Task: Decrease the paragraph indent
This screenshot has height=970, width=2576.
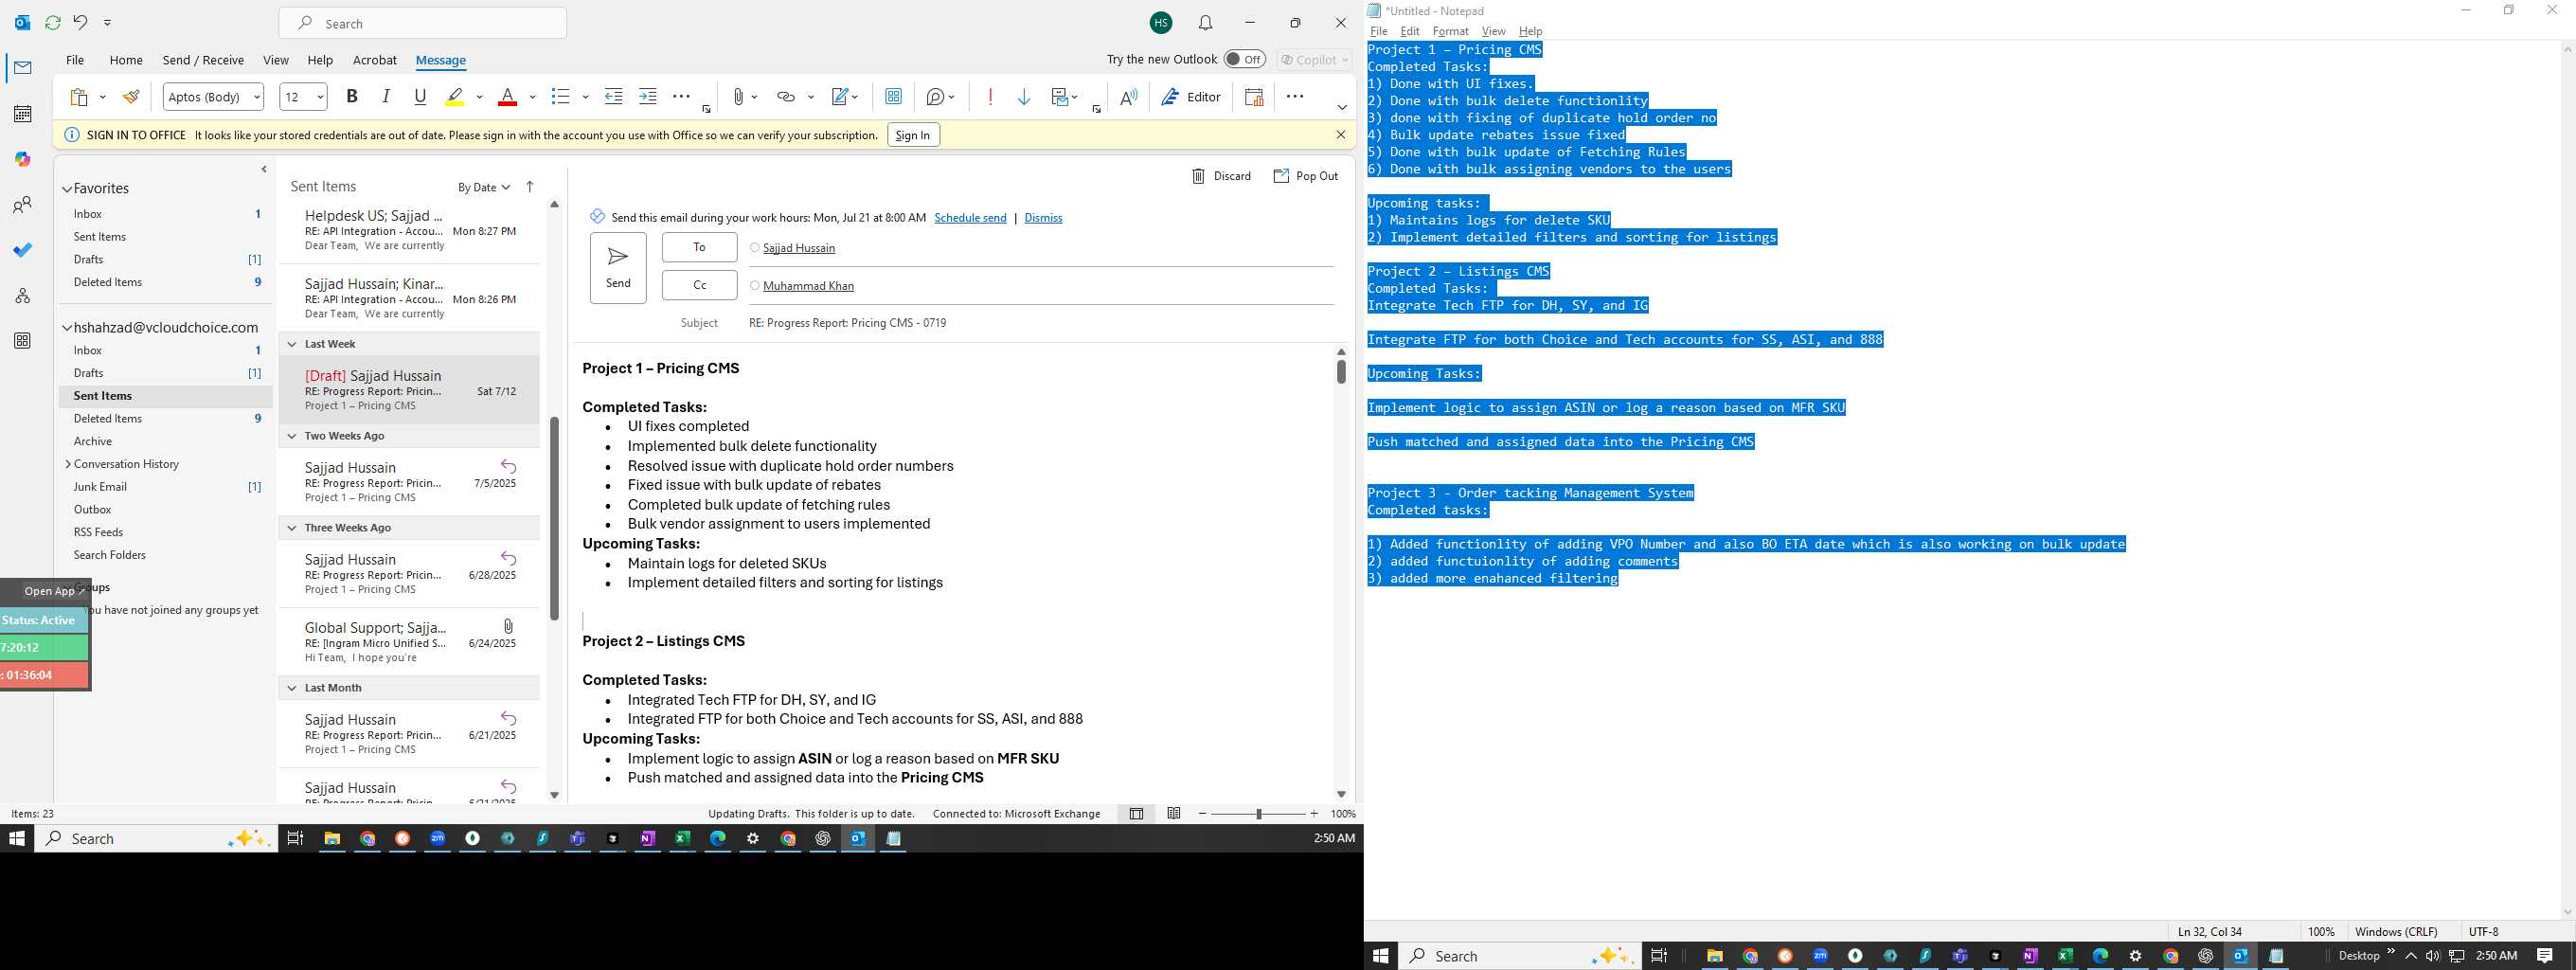Action: click(x=613, y=97)
